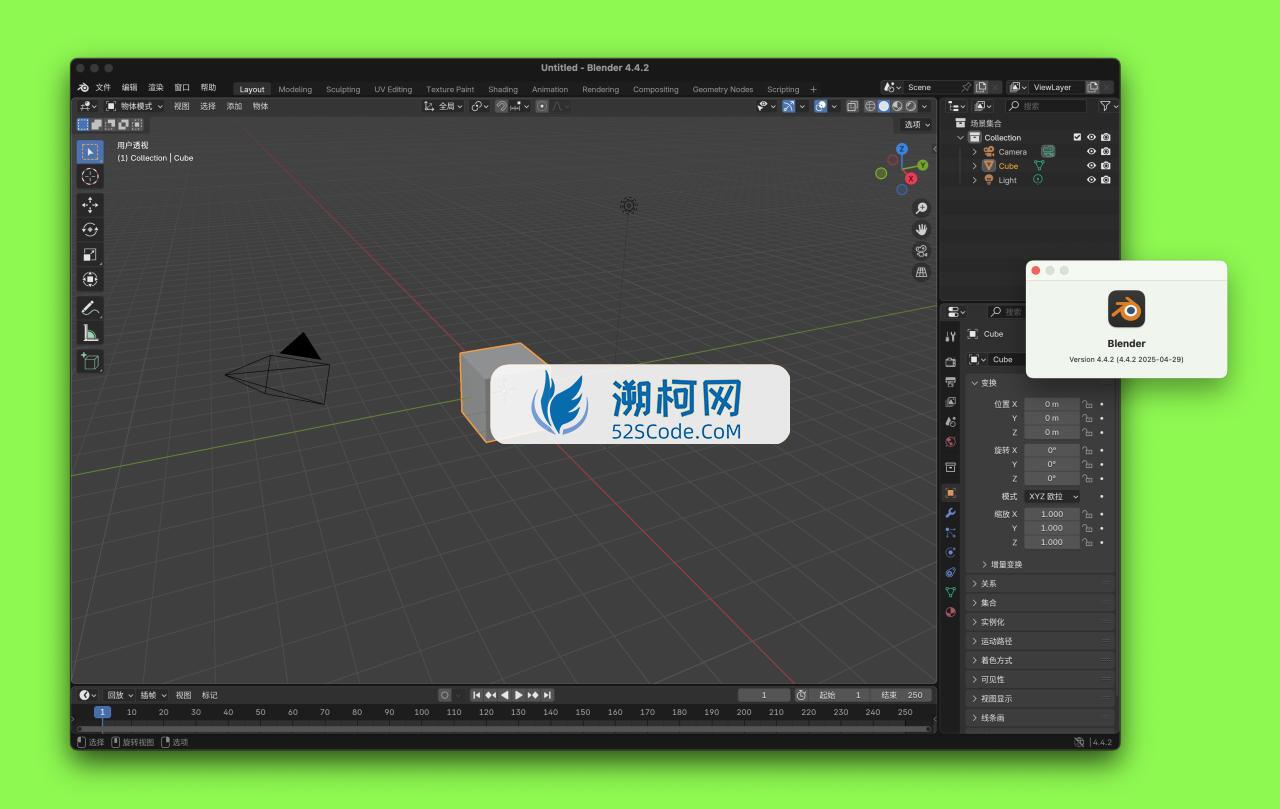Select the Select Box tool in toolbar

click(90, 152)
